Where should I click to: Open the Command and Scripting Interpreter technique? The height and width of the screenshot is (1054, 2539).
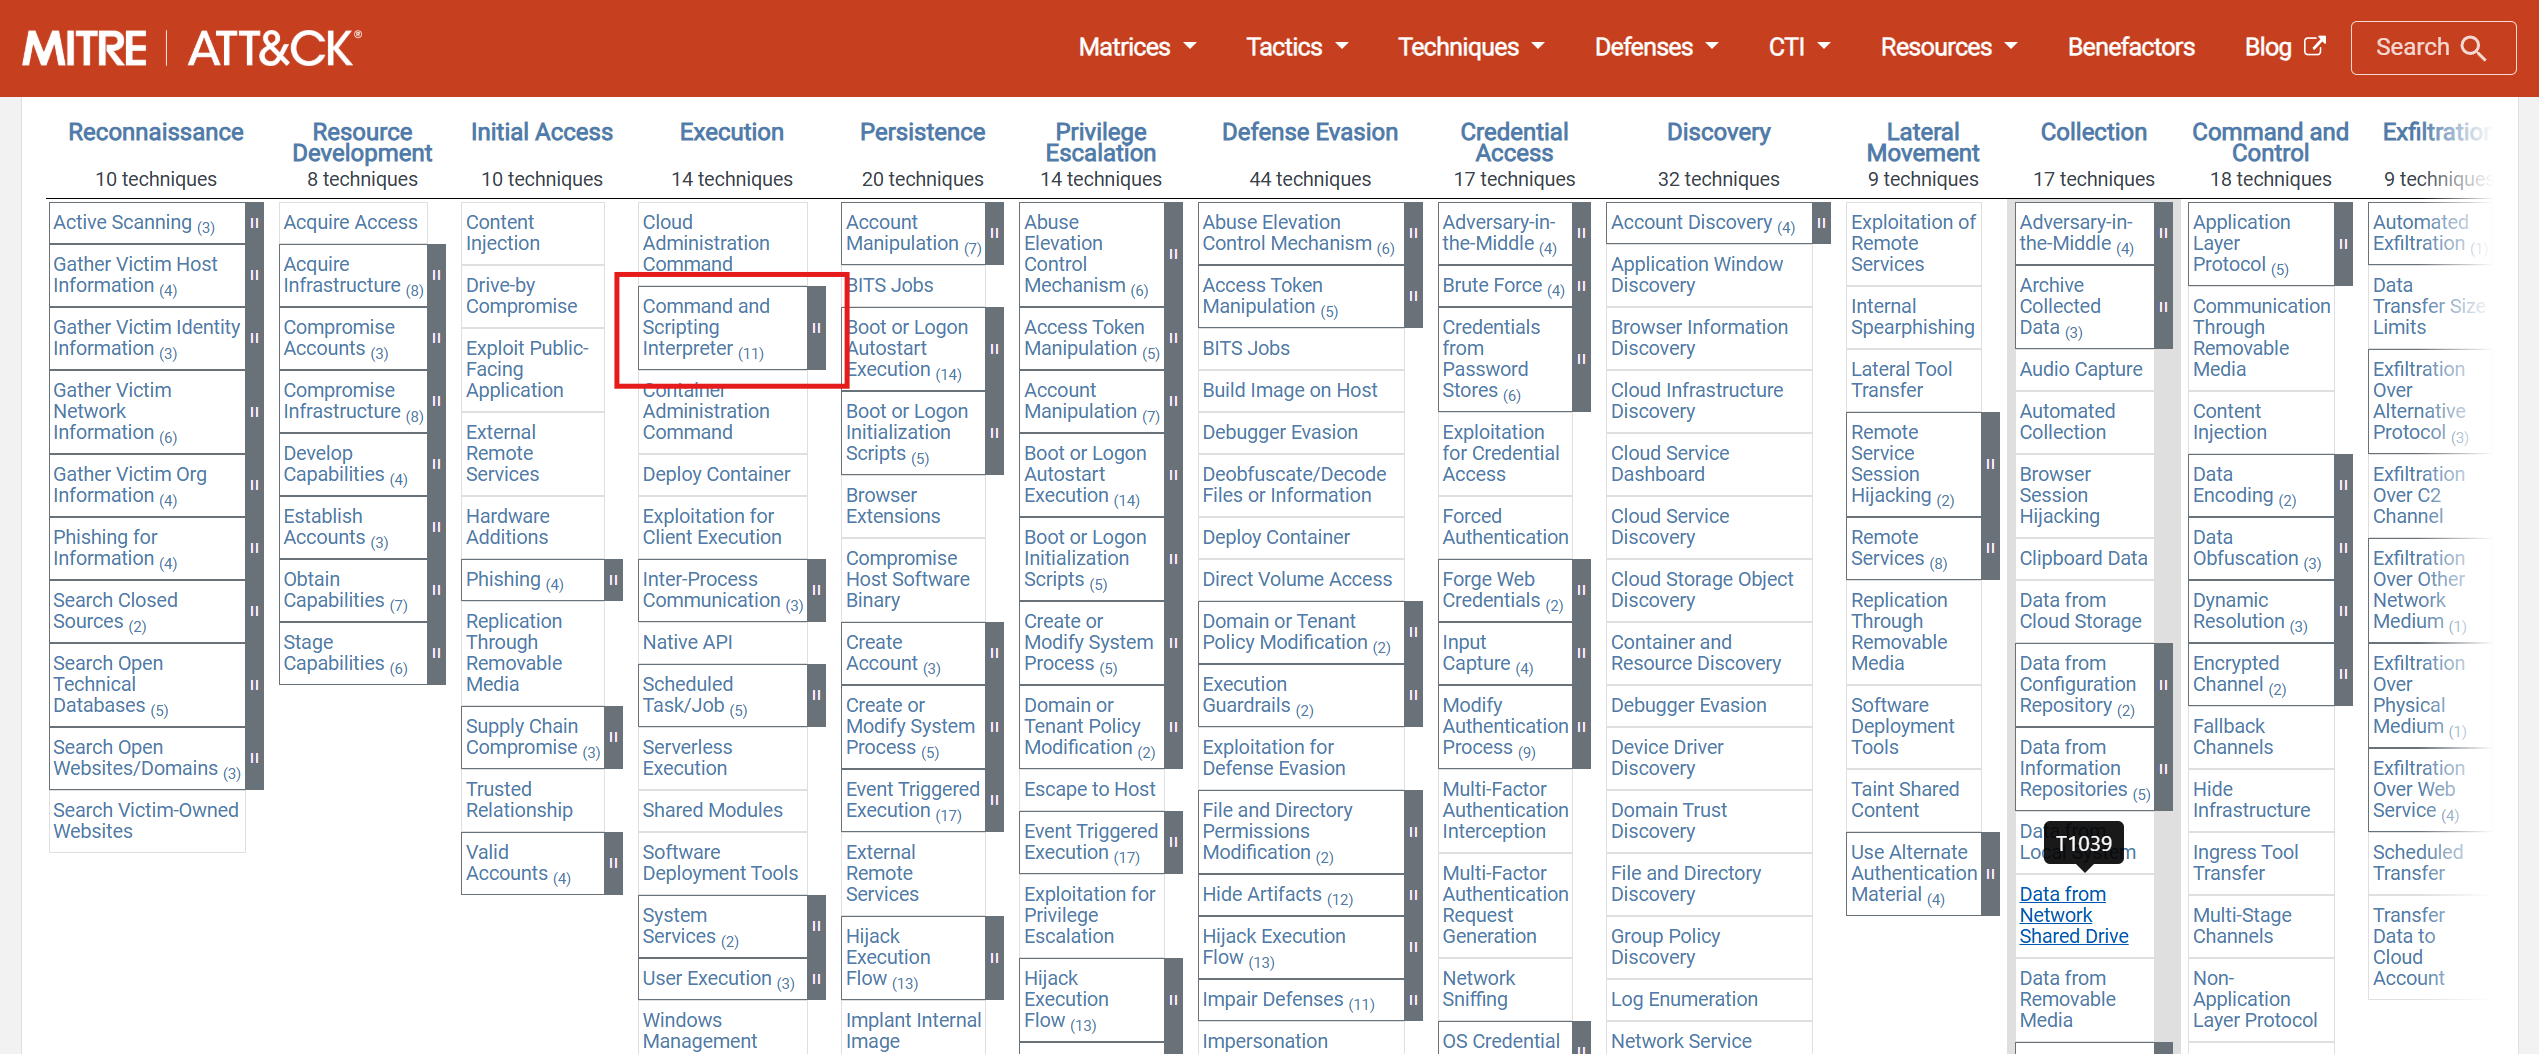click(705, 328)
